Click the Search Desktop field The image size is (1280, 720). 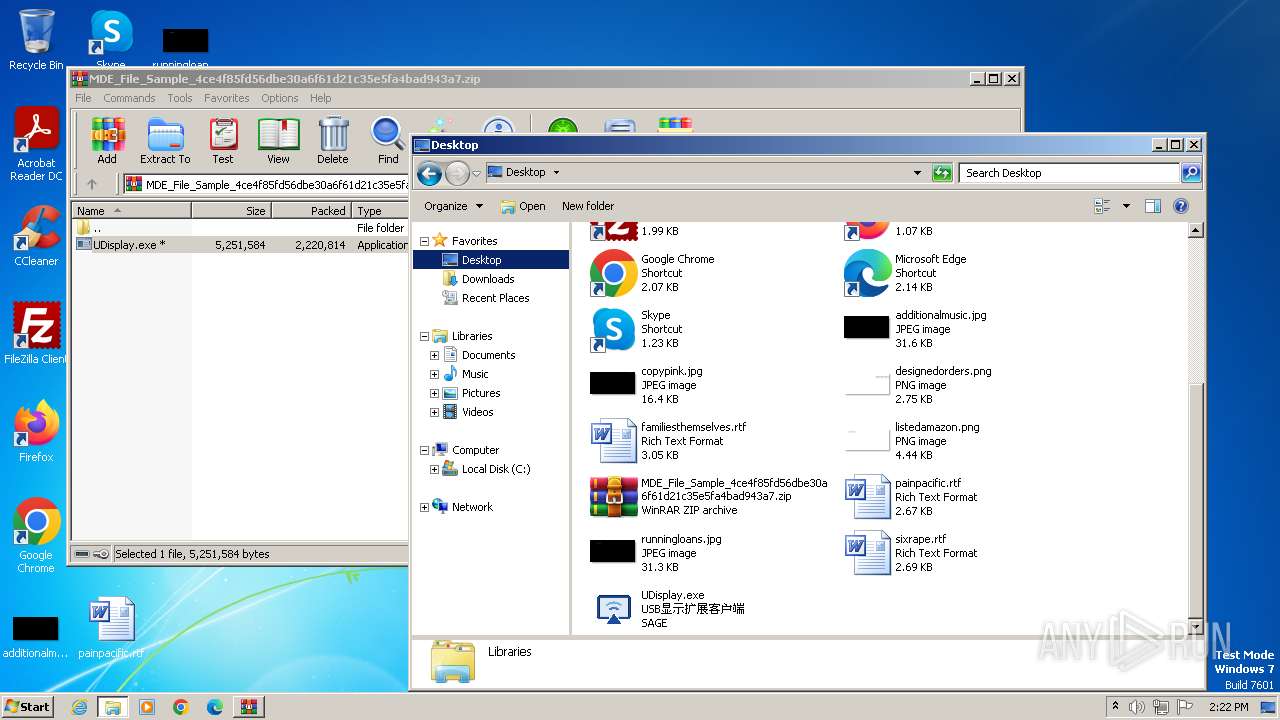(x=1069, y=173)
